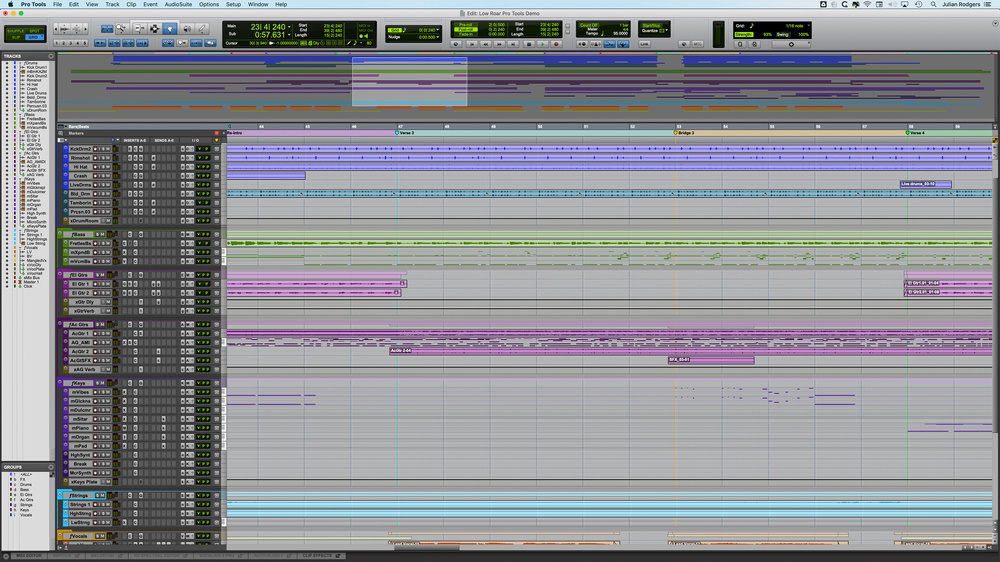Click the Link button near transport
The height and width of the screenshot is (562, 1000).
(x=645, y=44)
